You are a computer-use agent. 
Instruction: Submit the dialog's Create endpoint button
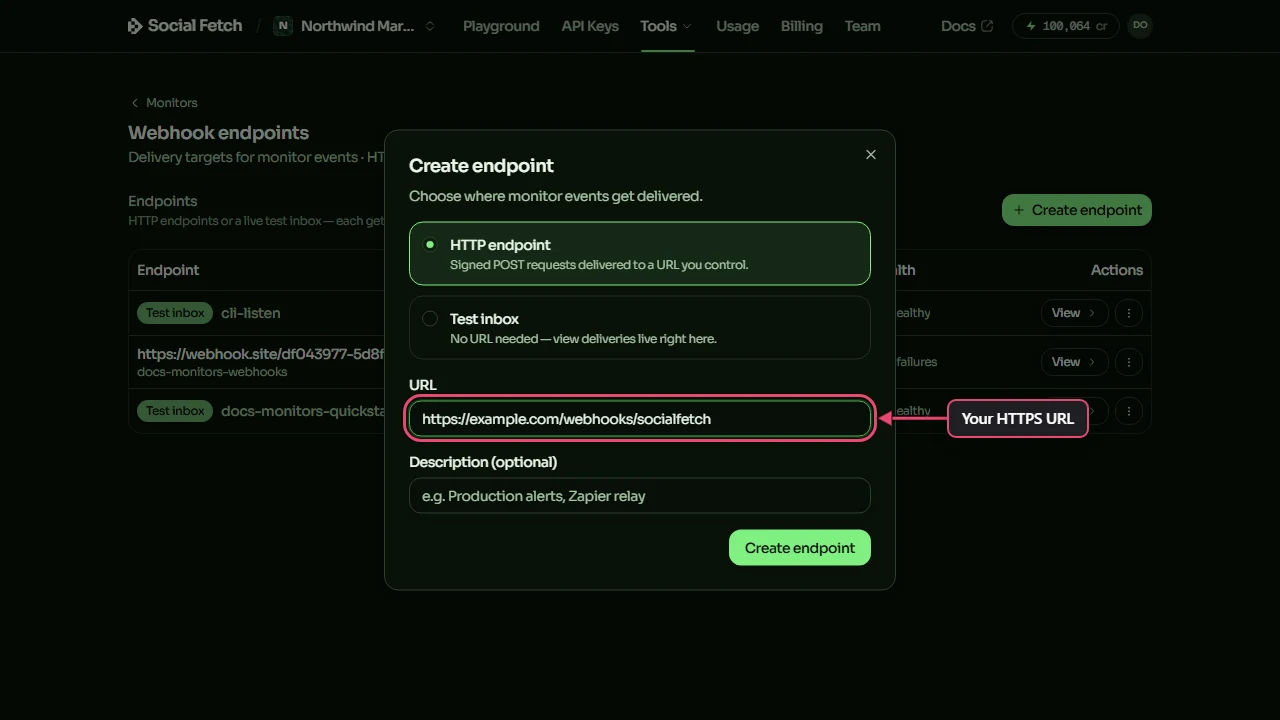point(800,548)
